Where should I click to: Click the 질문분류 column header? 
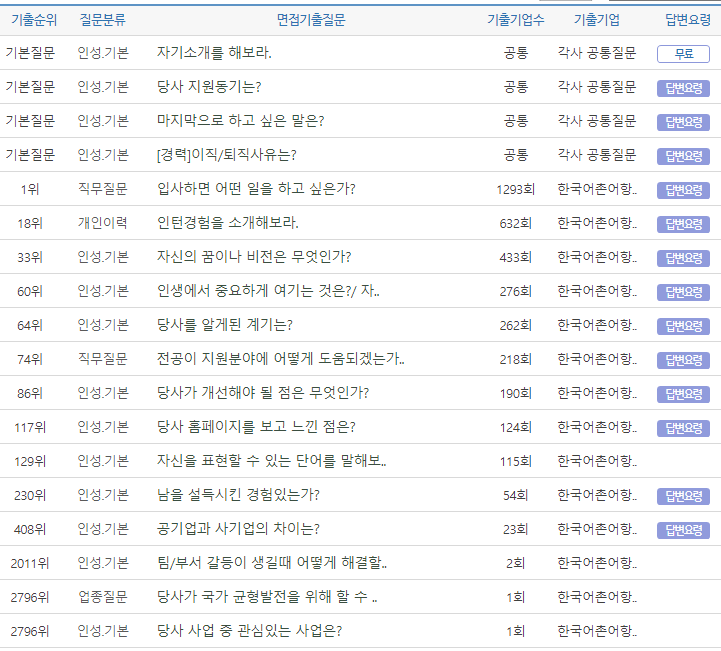102,20
